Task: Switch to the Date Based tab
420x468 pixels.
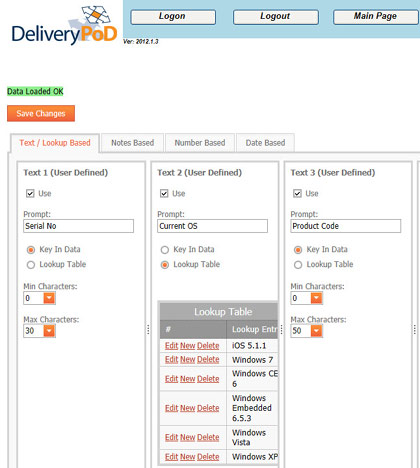Action: tap(265, 143)
